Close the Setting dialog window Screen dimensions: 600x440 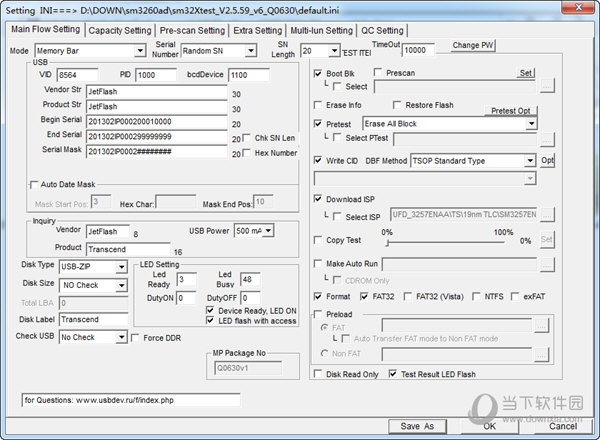click(x=579, y=7)
